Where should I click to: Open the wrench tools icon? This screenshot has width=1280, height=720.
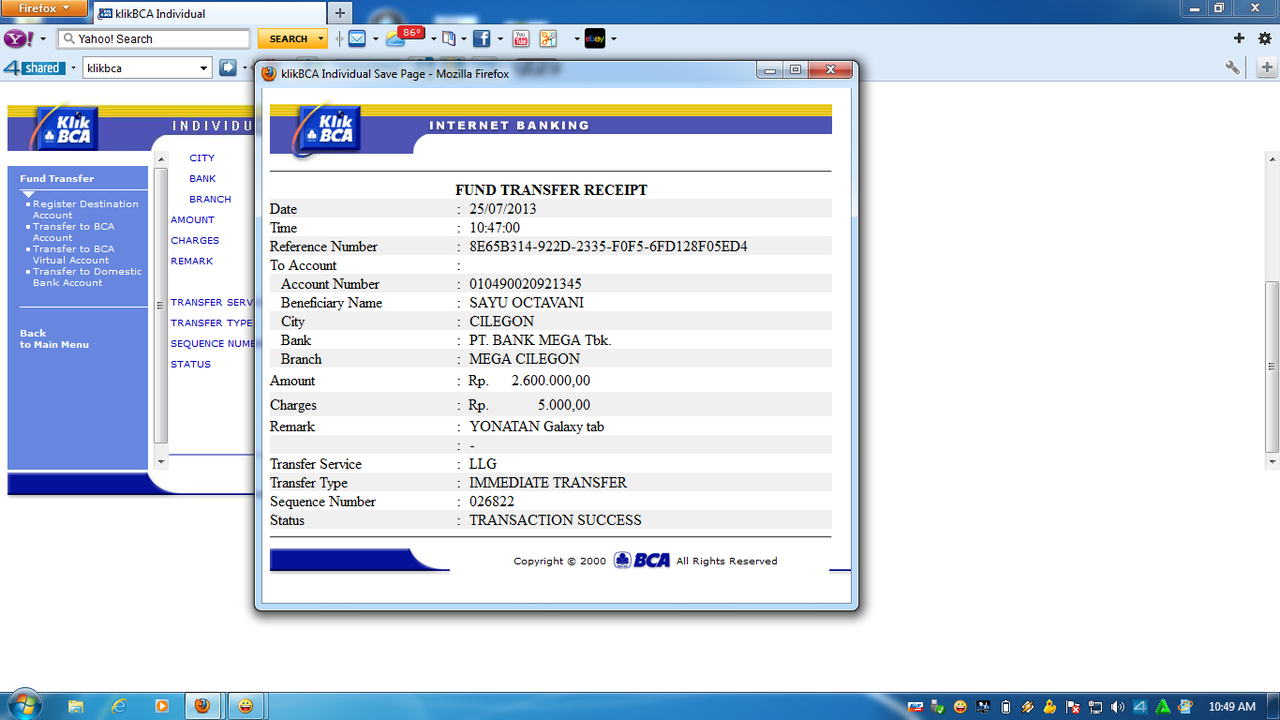pos(1233,68)
